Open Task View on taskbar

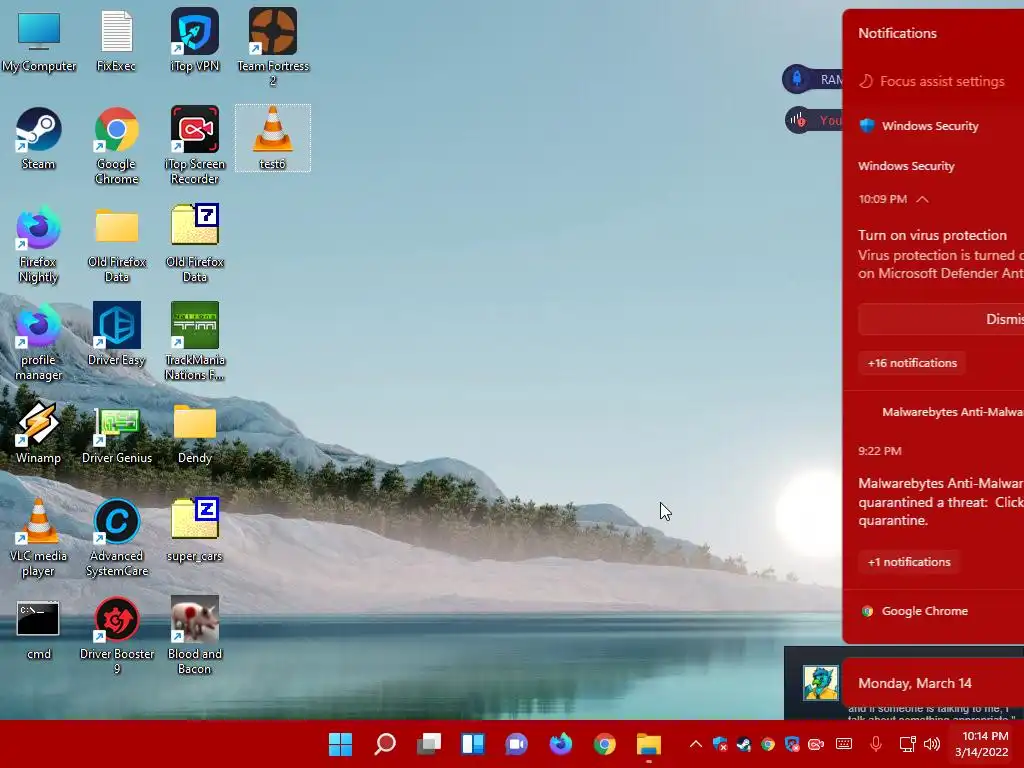coord(429,744)
